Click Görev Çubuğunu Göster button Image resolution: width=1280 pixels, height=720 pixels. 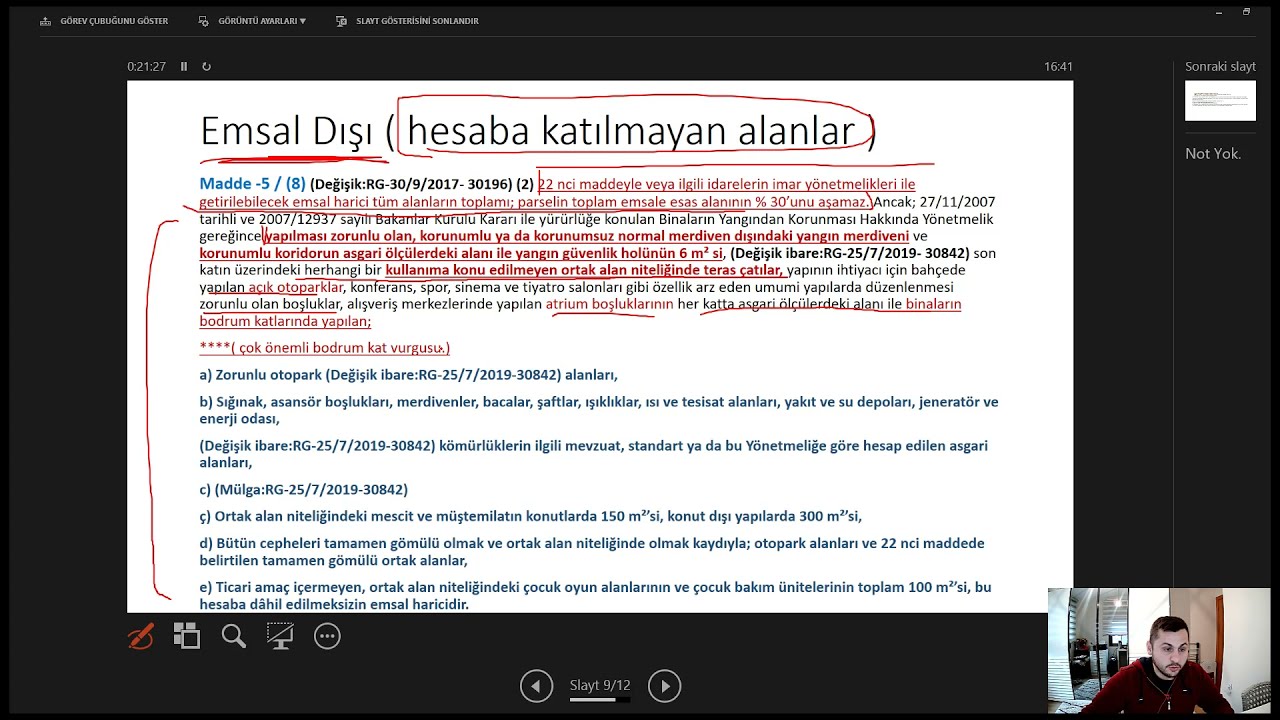click(x=104, y=21)
